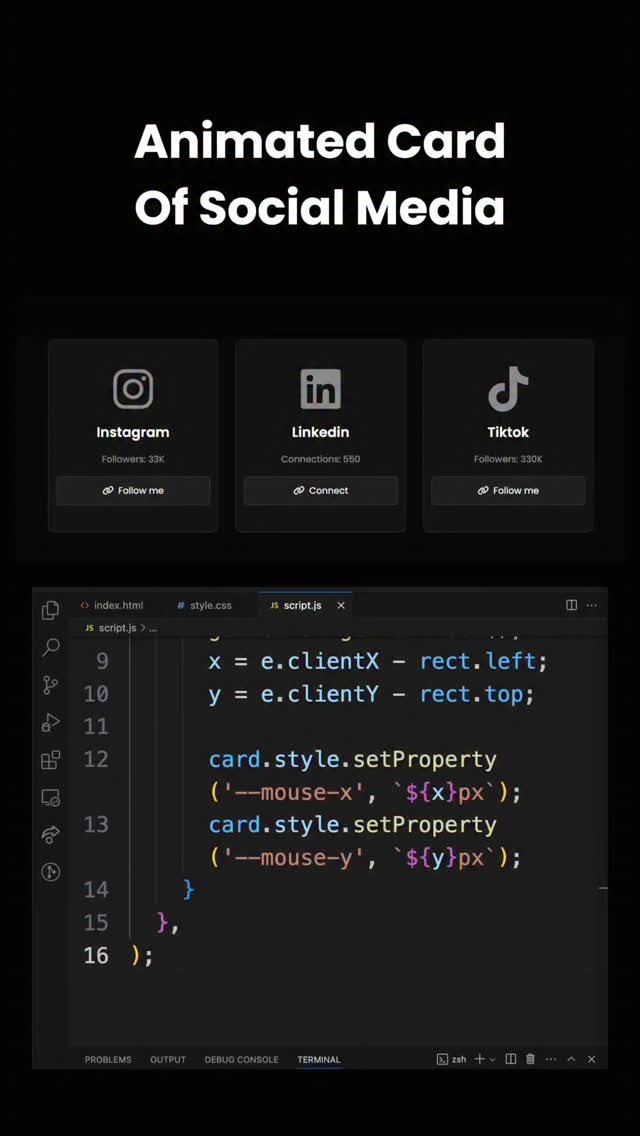This screenshot has width=640, height=1136.
Task: Open editor More Actions ellipsis menu
Action: [x=591, y=605]
